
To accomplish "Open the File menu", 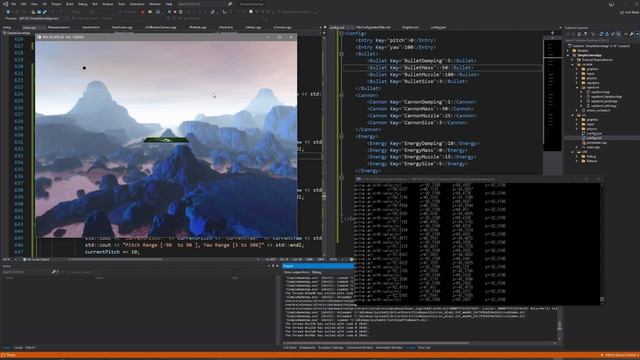I will [x=13, y=4].
